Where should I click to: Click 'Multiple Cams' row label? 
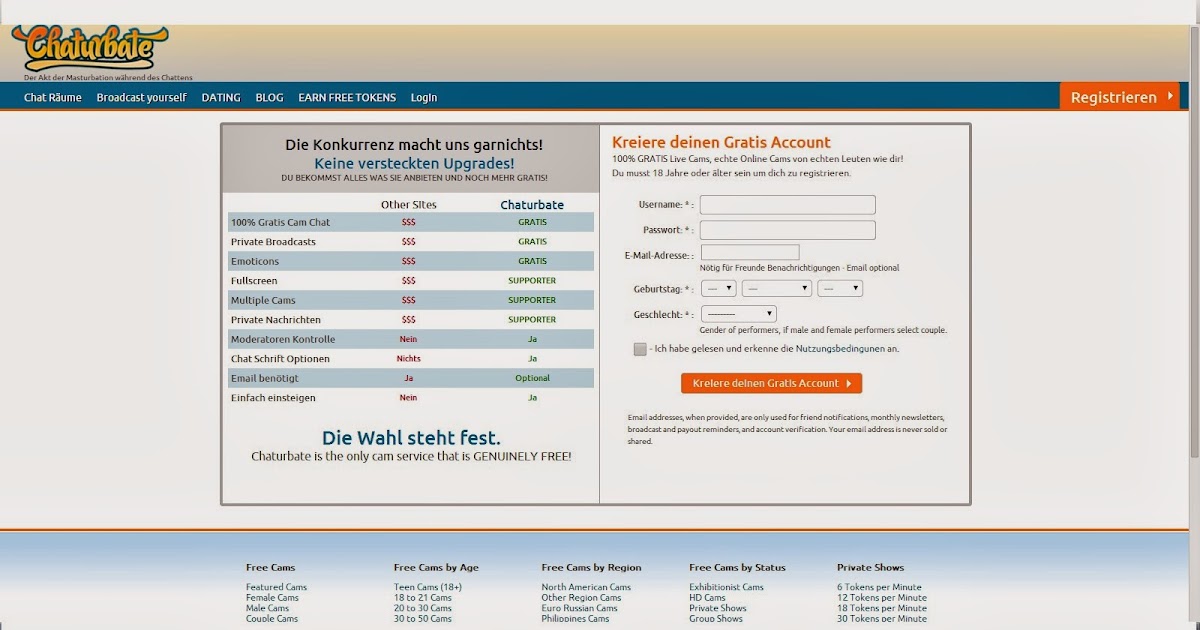click(263, 300)
